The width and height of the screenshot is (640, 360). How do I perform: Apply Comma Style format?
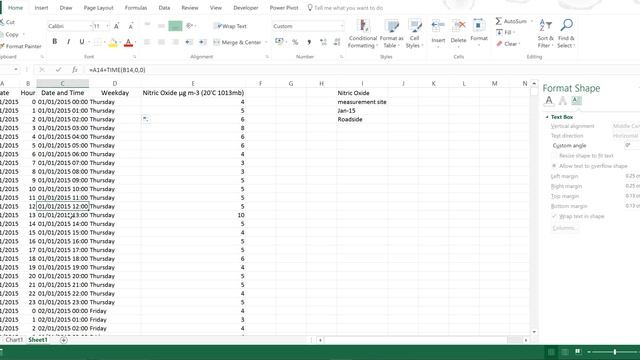pos(309,42)
